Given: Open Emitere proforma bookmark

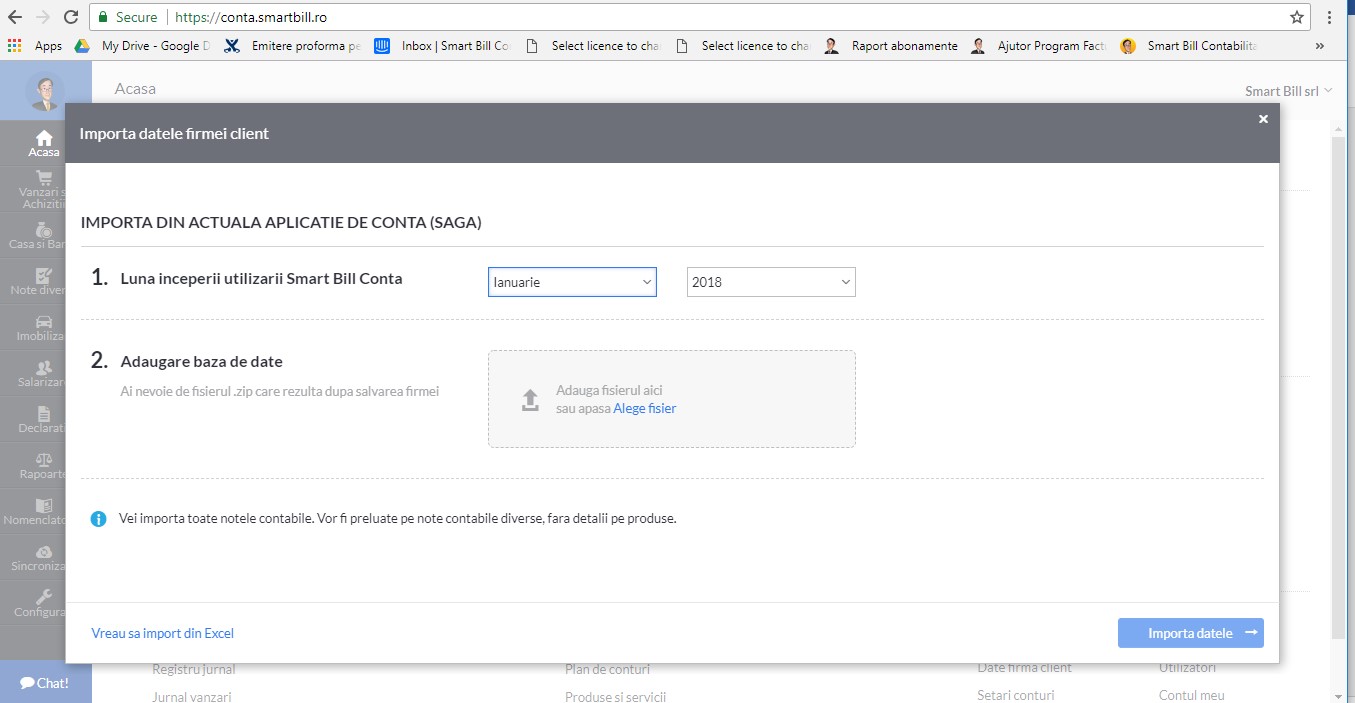Looking at the screenshot, I should tap(293, 46).
